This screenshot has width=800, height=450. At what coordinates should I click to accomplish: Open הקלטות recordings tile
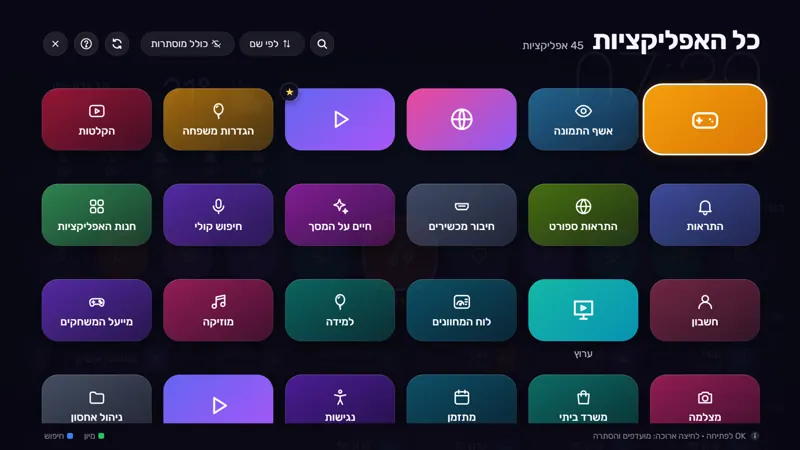click(x=96, y=119)
